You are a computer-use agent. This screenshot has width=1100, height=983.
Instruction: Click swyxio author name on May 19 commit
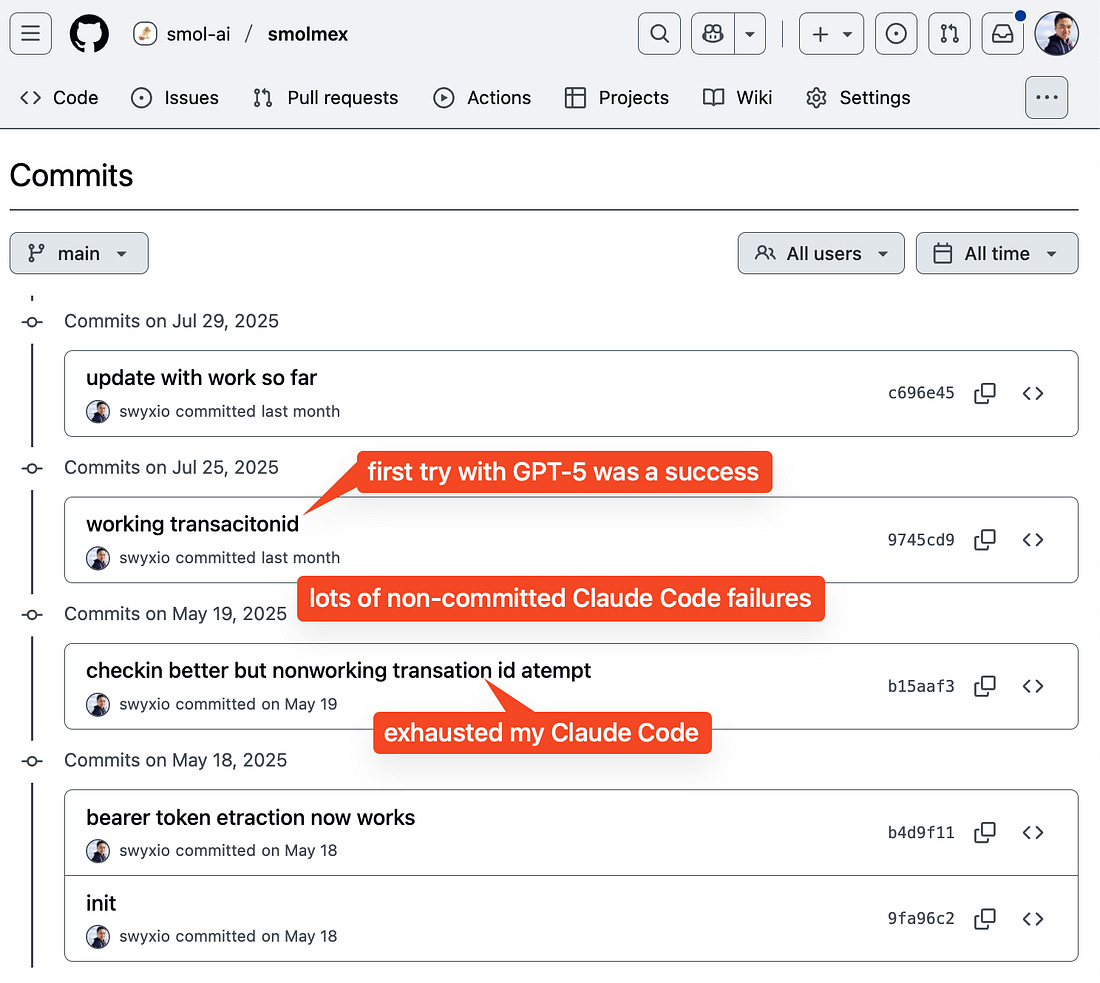(145, 704)
